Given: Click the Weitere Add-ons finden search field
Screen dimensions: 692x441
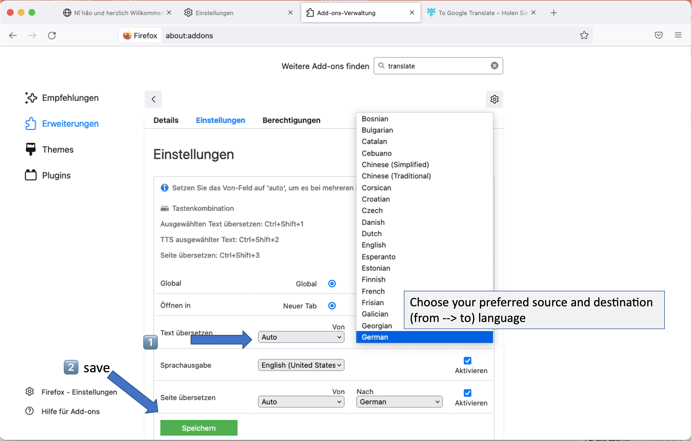Looking at the screenshot, I should coord(438,66).
